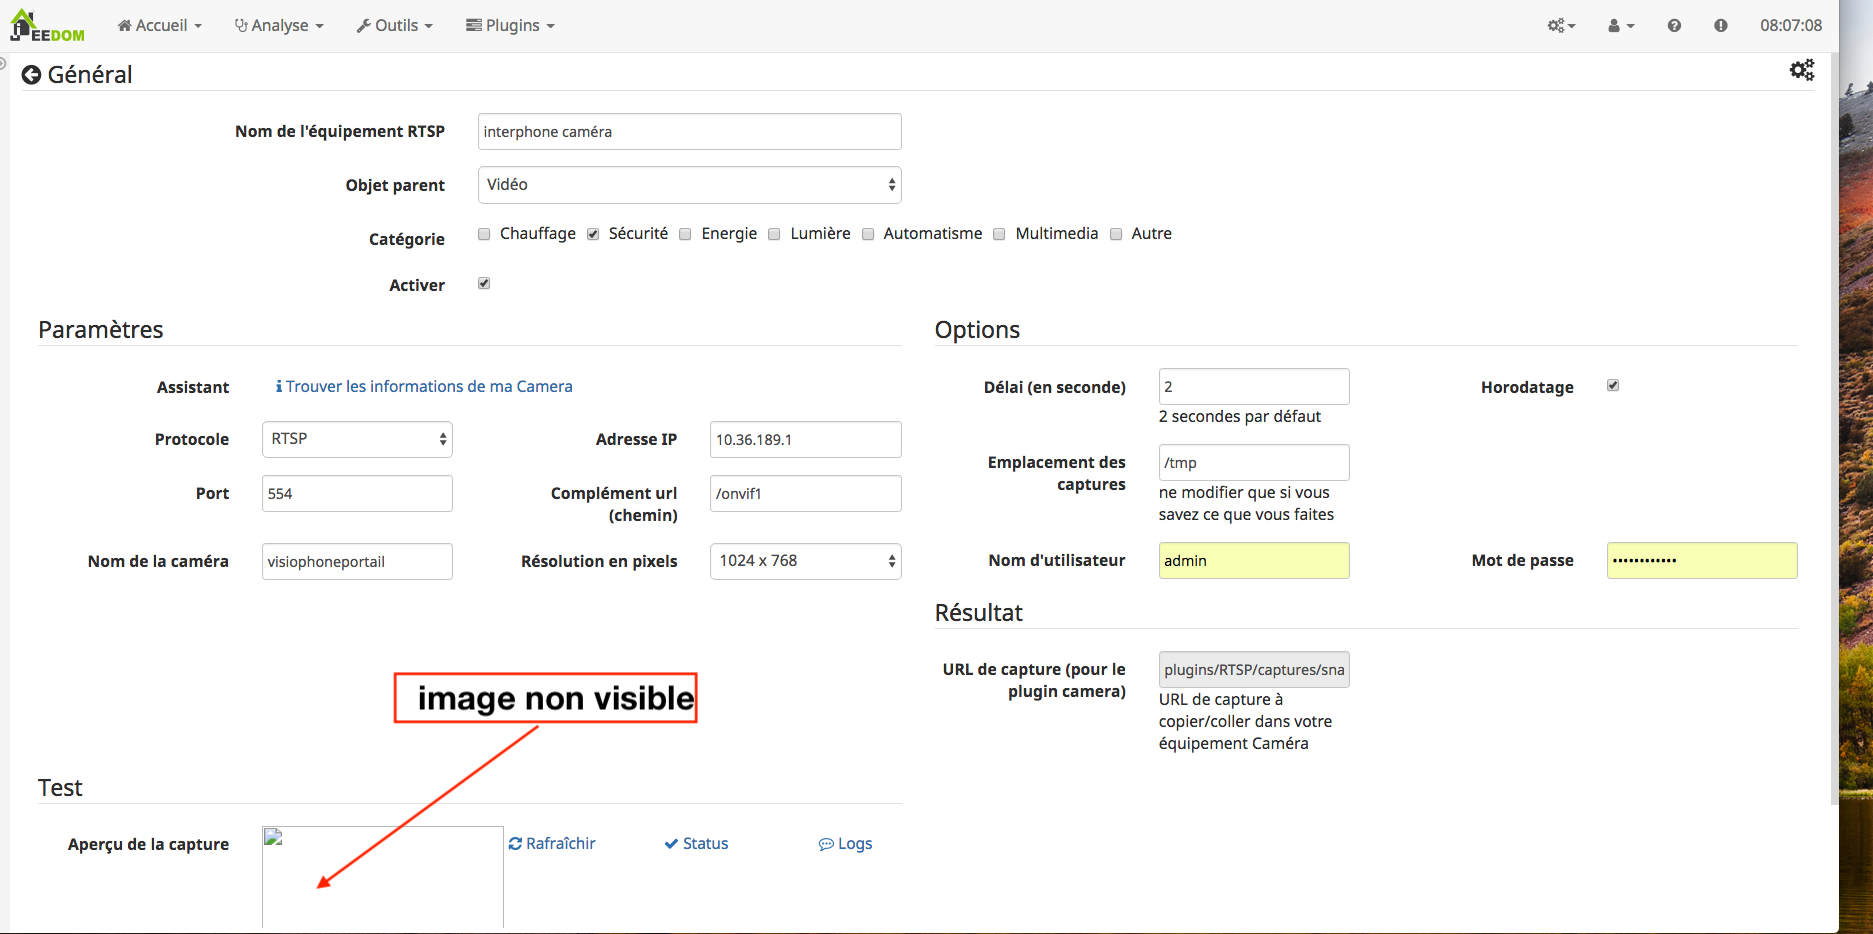The height and width of the screenshot is (934, 1873).
Task: Click the Délai (en seconde) field
Action: 1254,387
